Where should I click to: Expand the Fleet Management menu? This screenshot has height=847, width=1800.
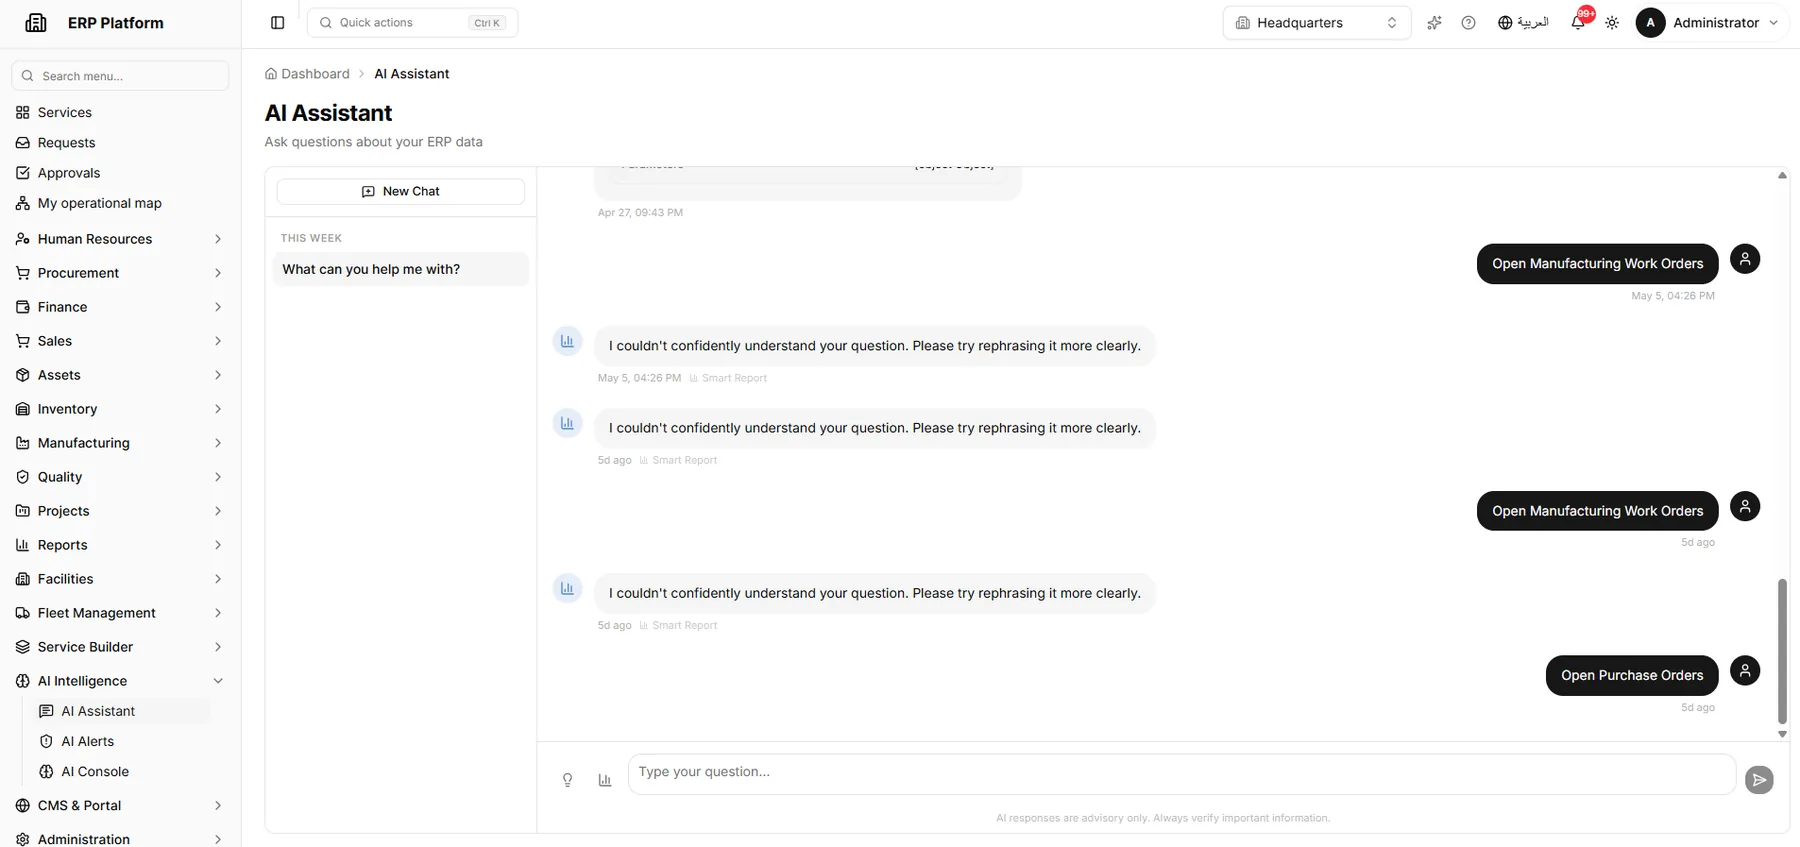(x=120, y=613)
